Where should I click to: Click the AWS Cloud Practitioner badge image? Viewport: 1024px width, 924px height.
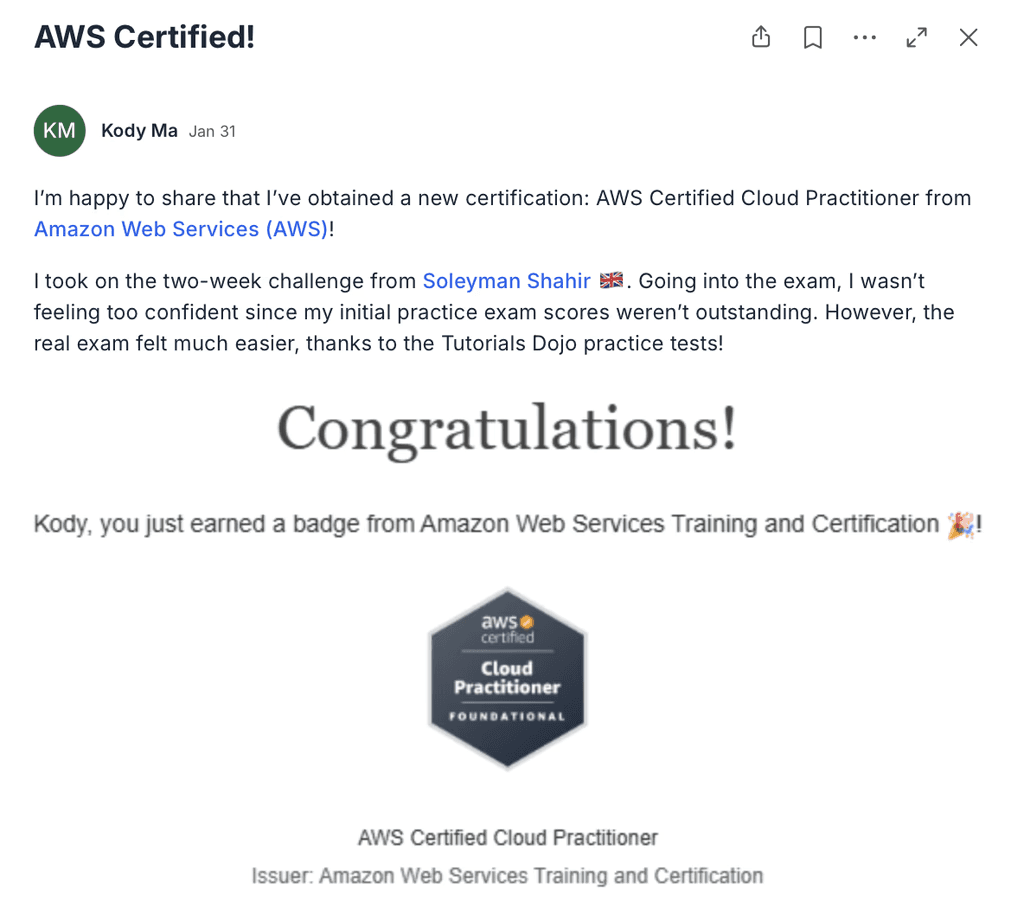(x=507, y=679)
